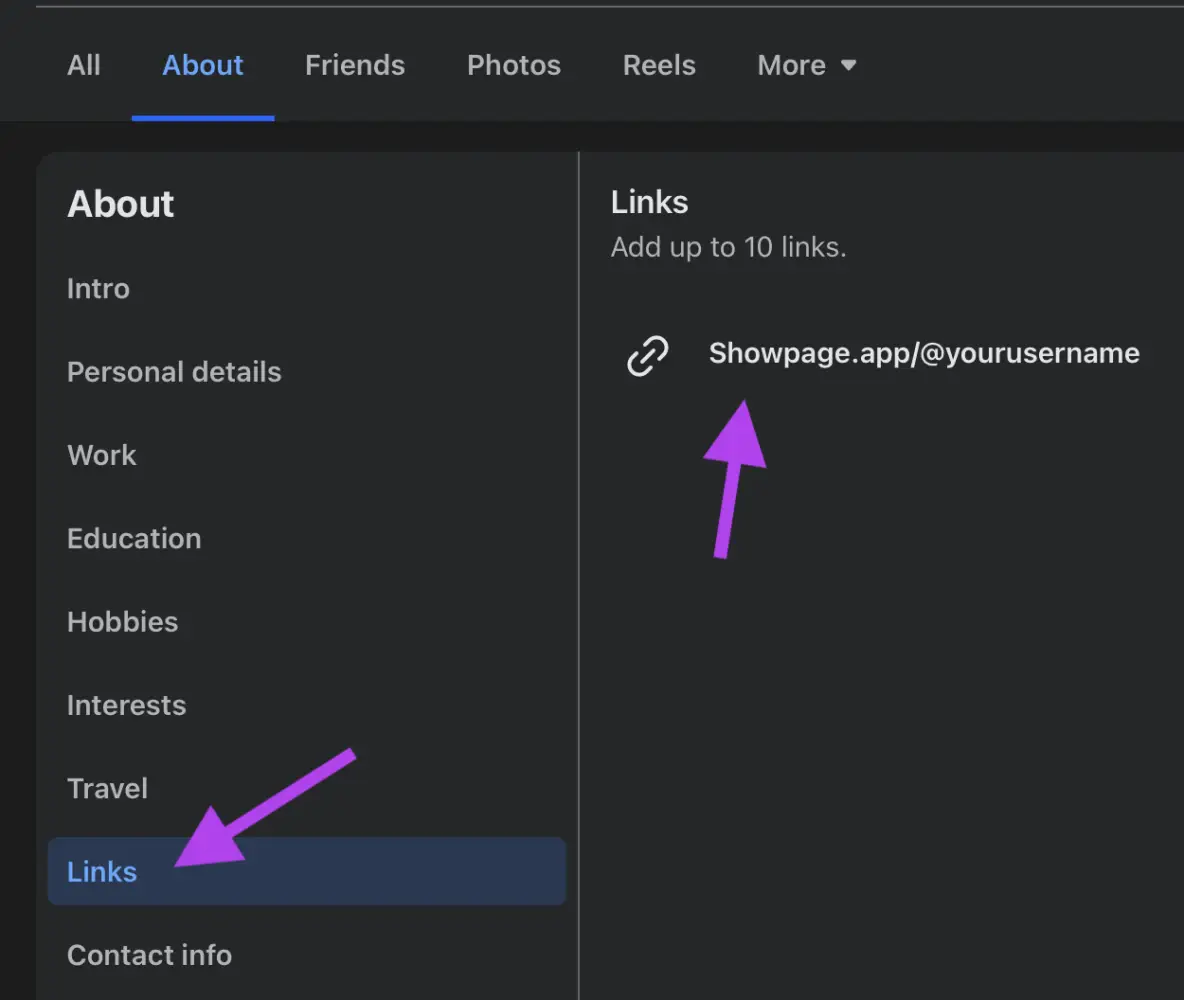Open the Showpage.app/@yourusername link
This screenshot has width=1184, height=1000.
[924, 353]
